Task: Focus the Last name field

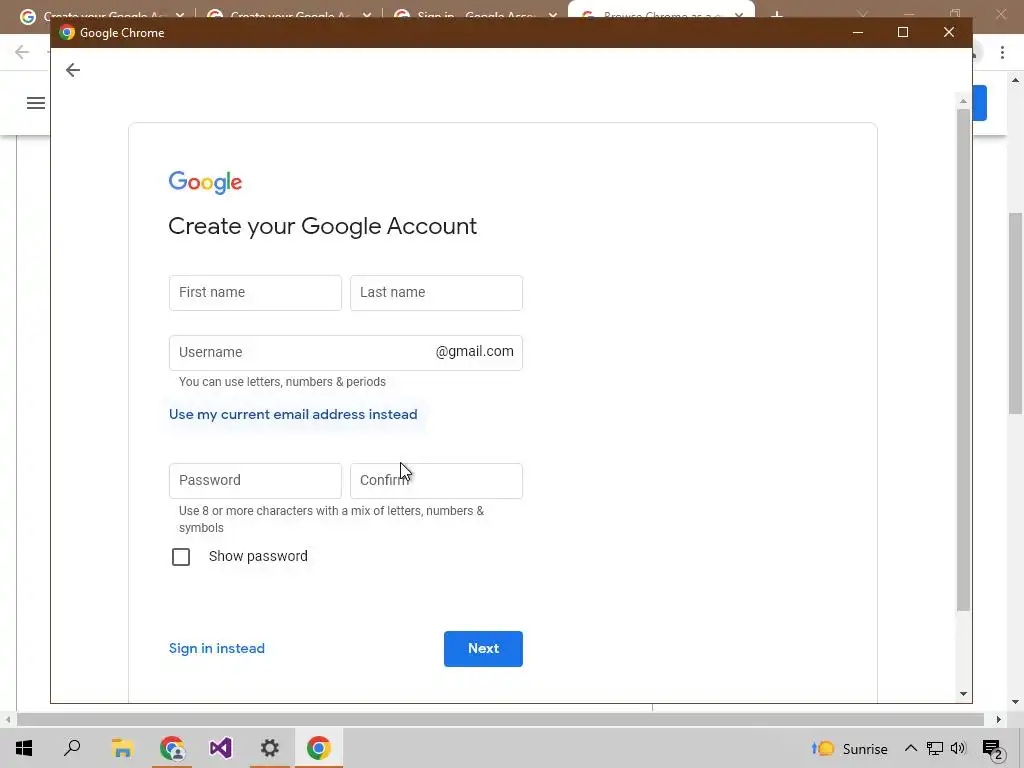Action: (436, 293)
